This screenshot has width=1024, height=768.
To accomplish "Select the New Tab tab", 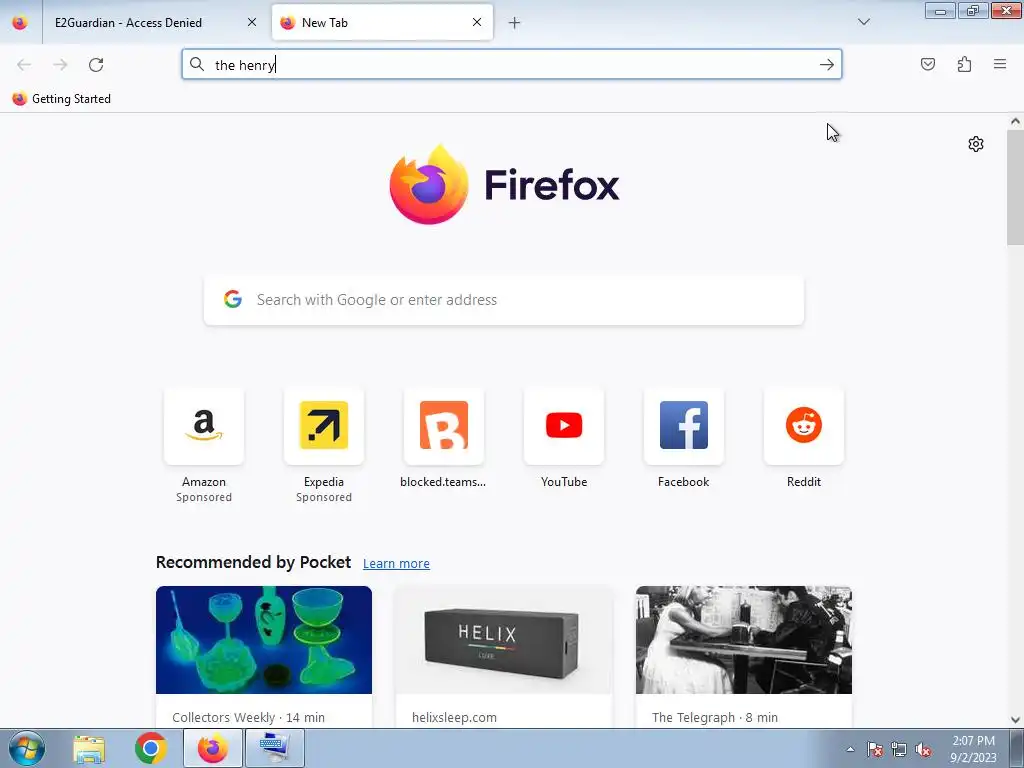I will pyautogui.click(x=382, y=23).
